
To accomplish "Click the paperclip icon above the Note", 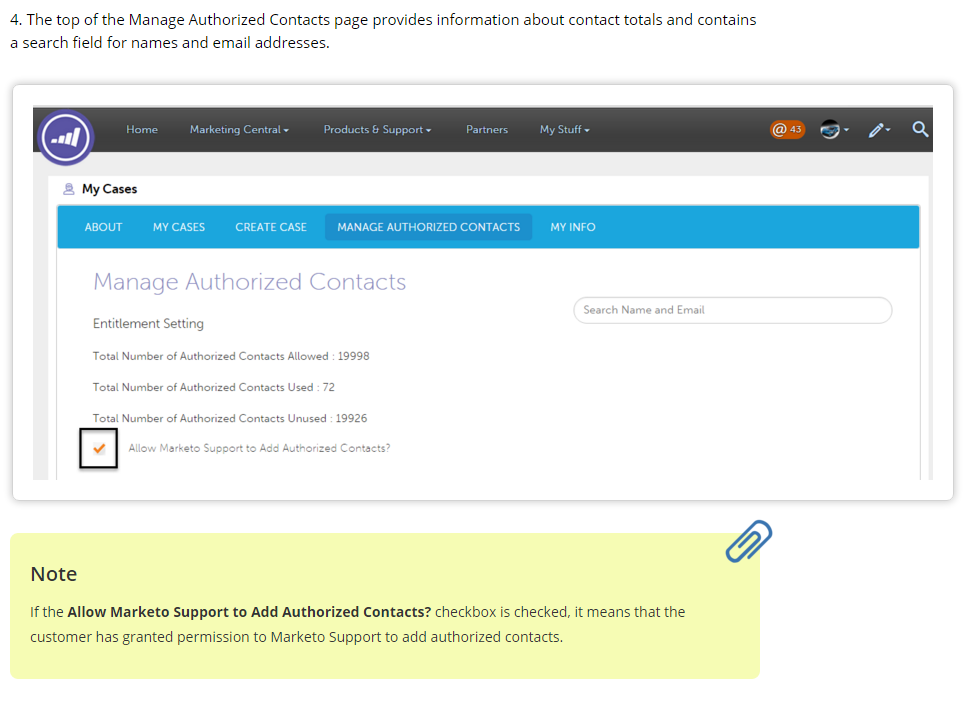I will coord(748,541).
